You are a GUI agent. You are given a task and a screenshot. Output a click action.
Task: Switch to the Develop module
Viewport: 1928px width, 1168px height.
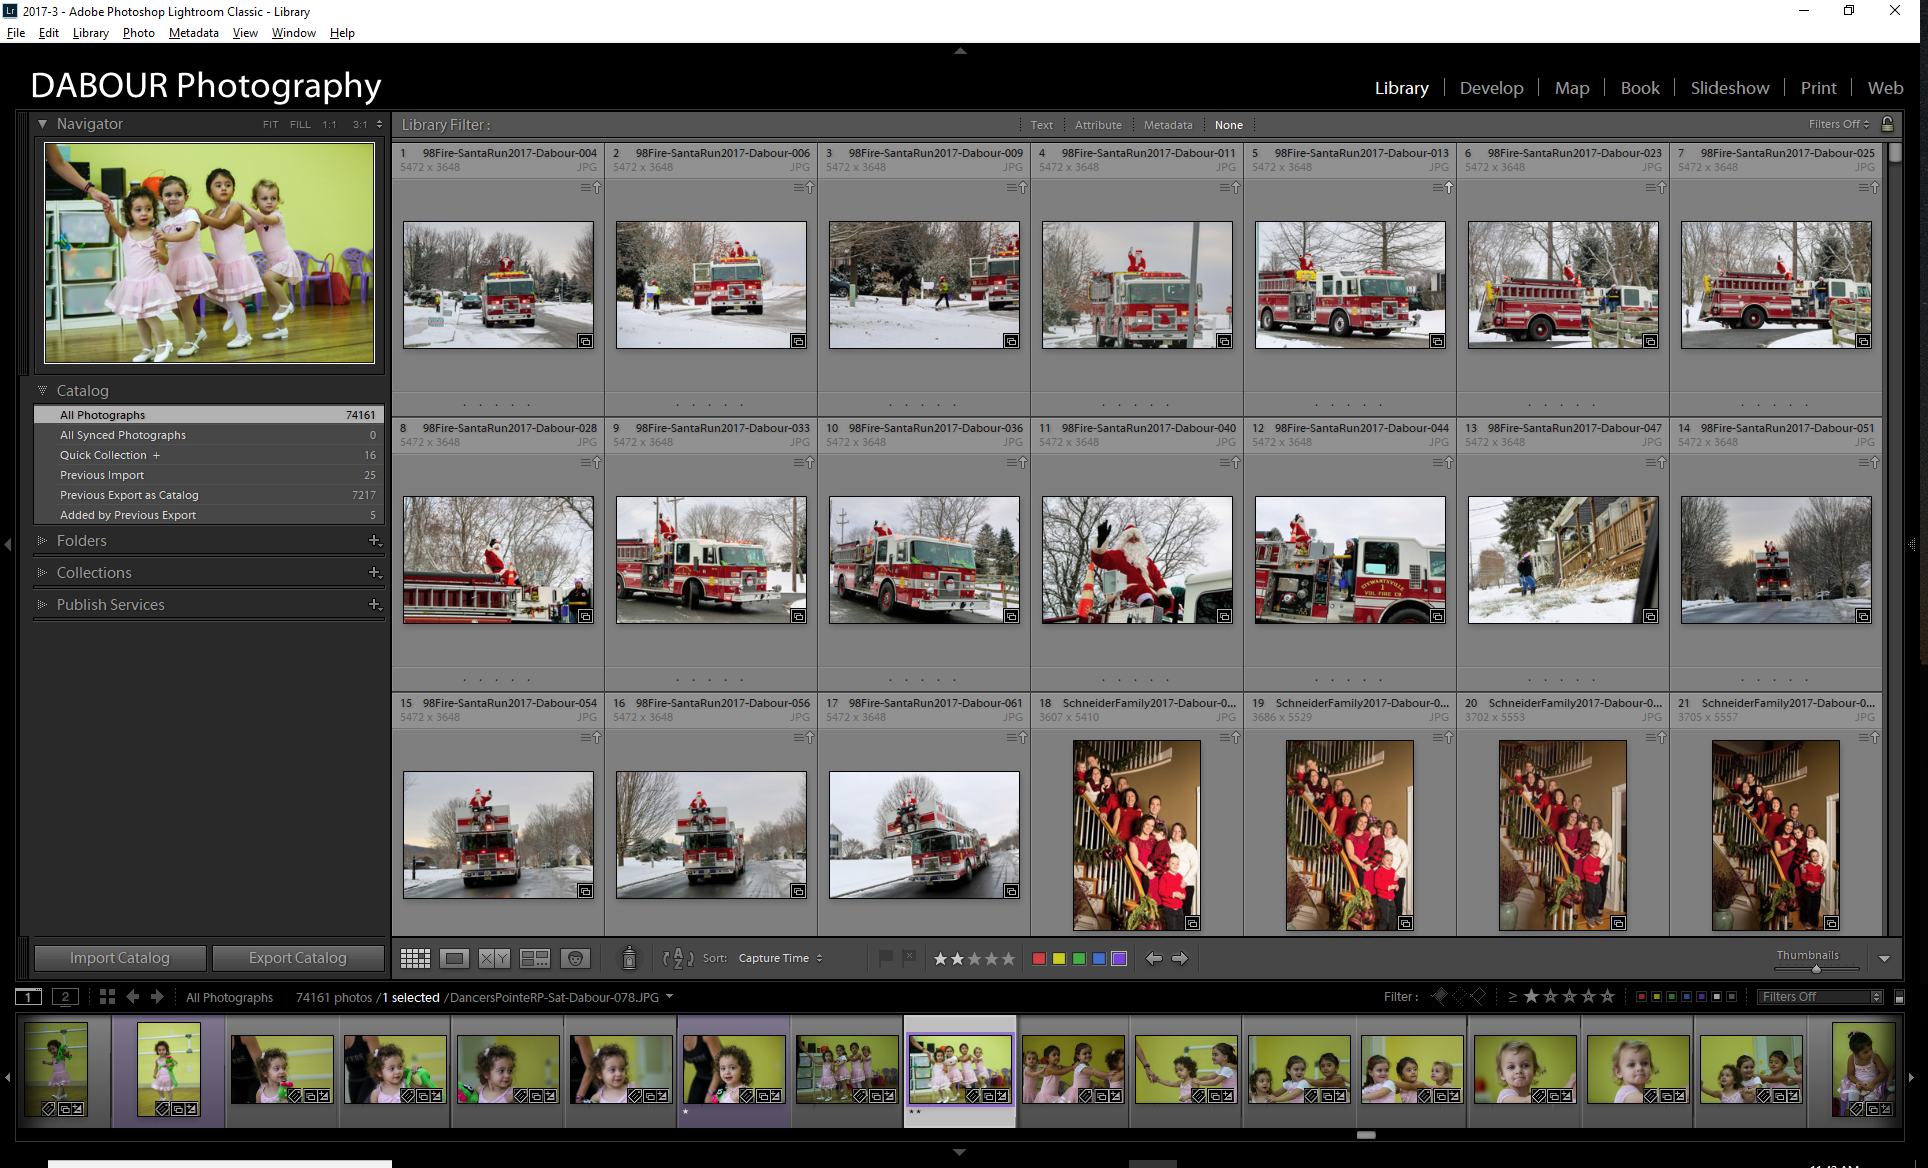point(1491,88)
